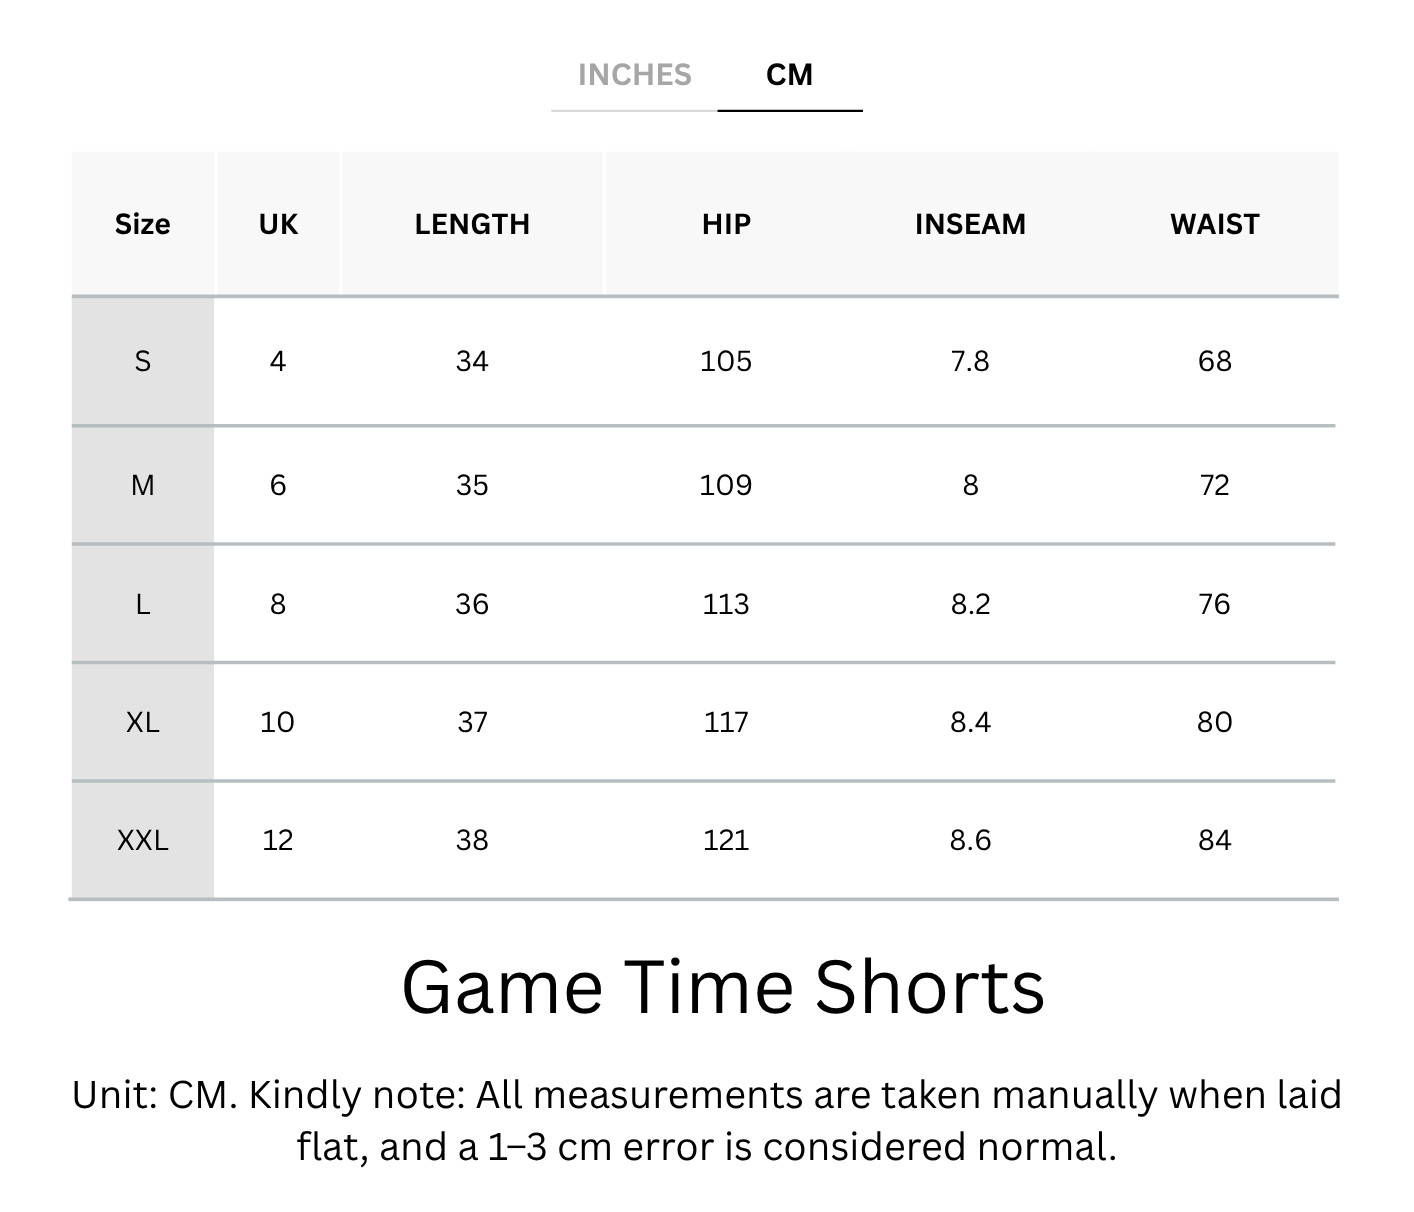This screenshot has width=1414, height=1212.
Task: Click the Size column header
Action: (x=142, y=224)
